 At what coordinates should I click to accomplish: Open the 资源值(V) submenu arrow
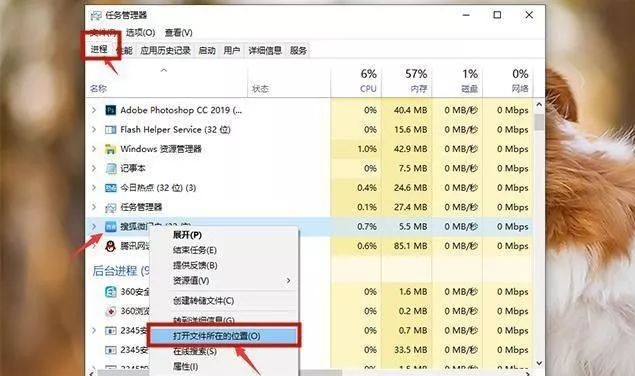click(x=288, y=280)
